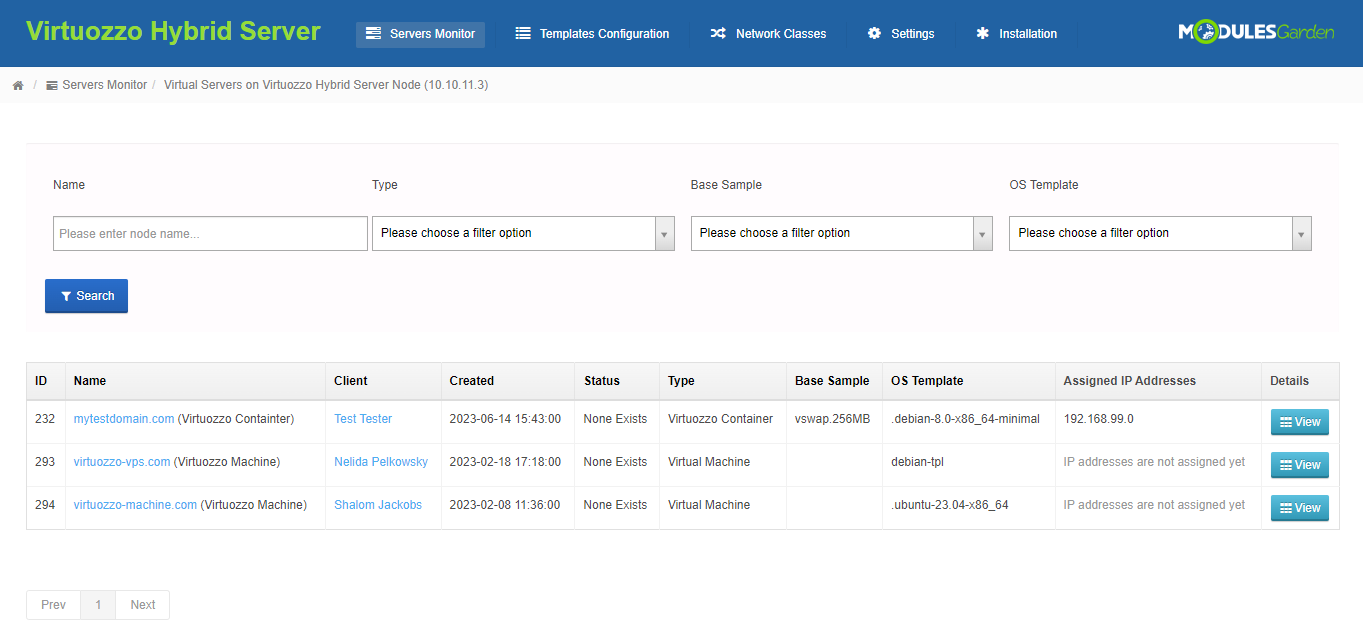
Task: Click the home icon in the breadcrumb
Action: click(x=18, y=85)
